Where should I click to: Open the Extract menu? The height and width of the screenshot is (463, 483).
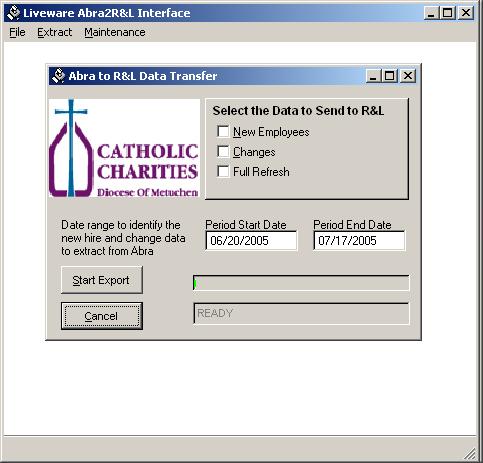tap(54, 32)
